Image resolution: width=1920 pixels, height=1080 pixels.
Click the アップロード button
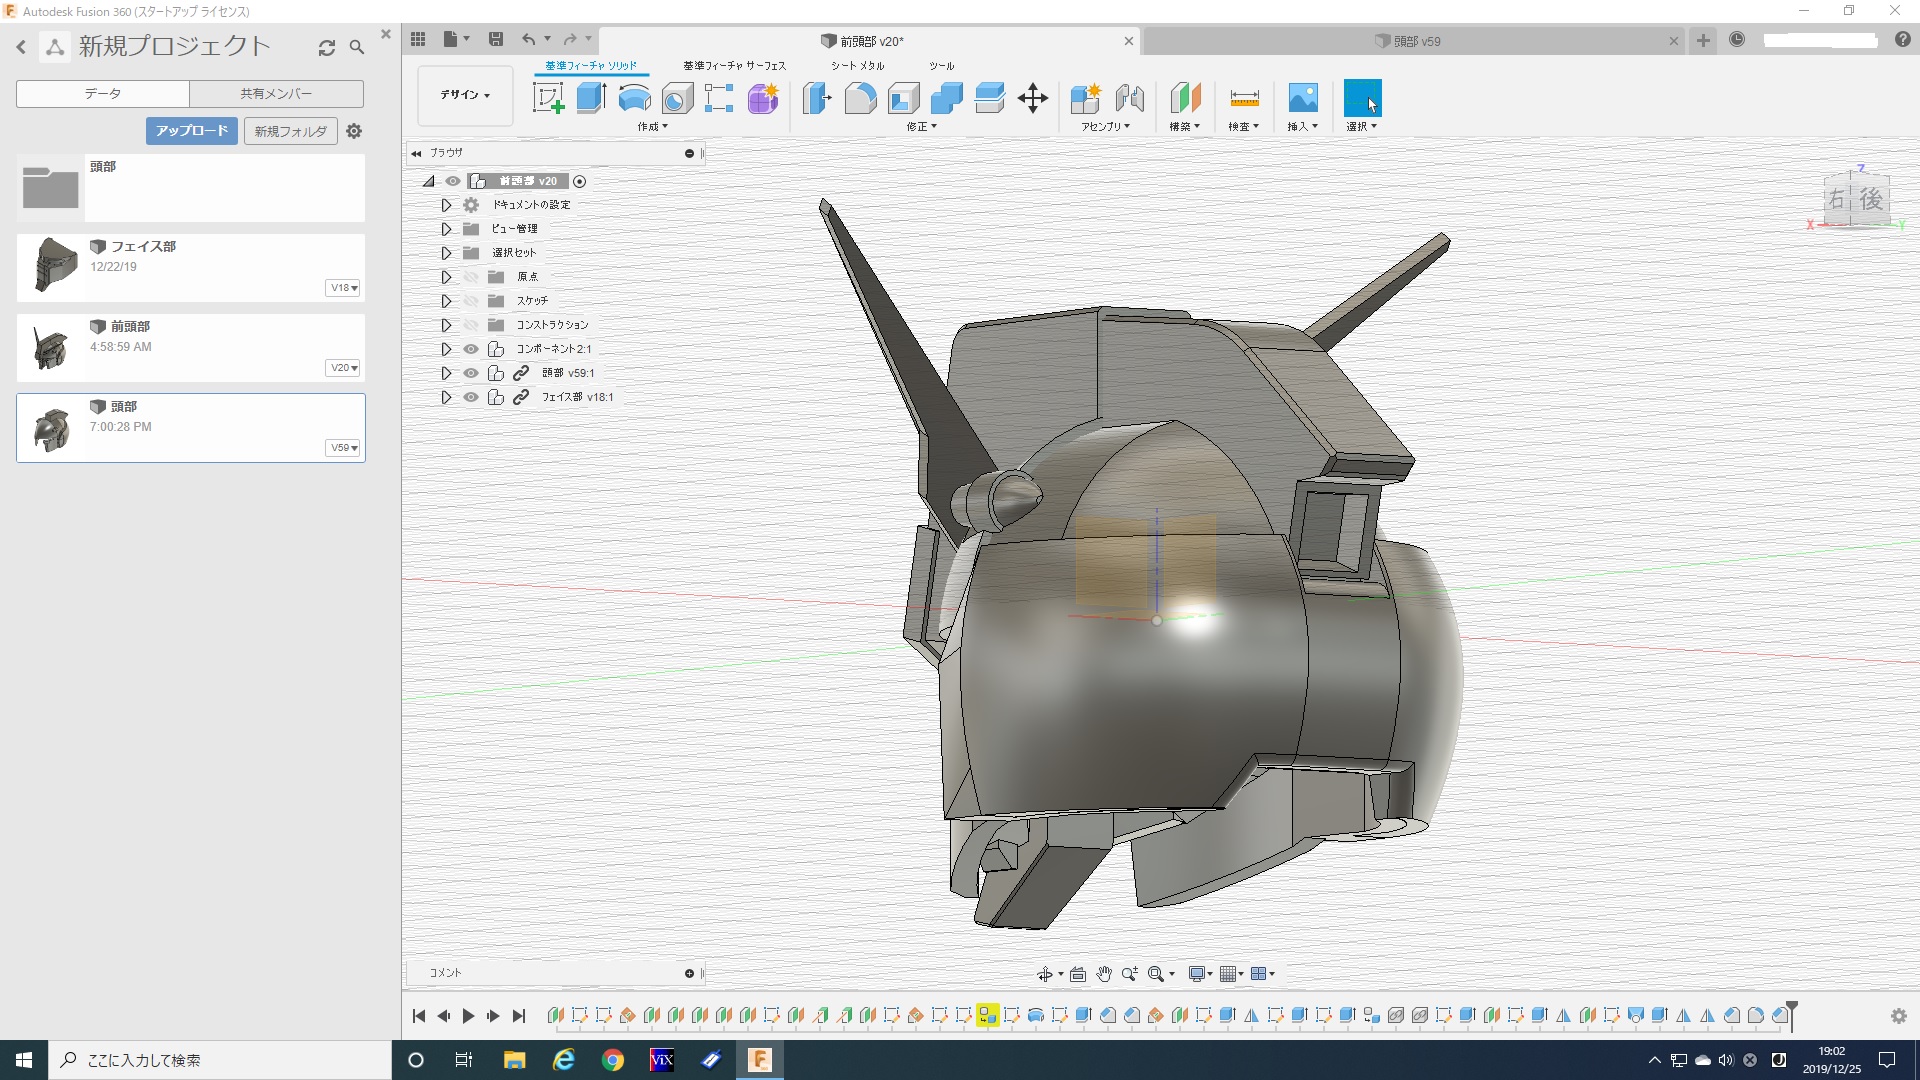pyautogui.click(x=191, y=131)
